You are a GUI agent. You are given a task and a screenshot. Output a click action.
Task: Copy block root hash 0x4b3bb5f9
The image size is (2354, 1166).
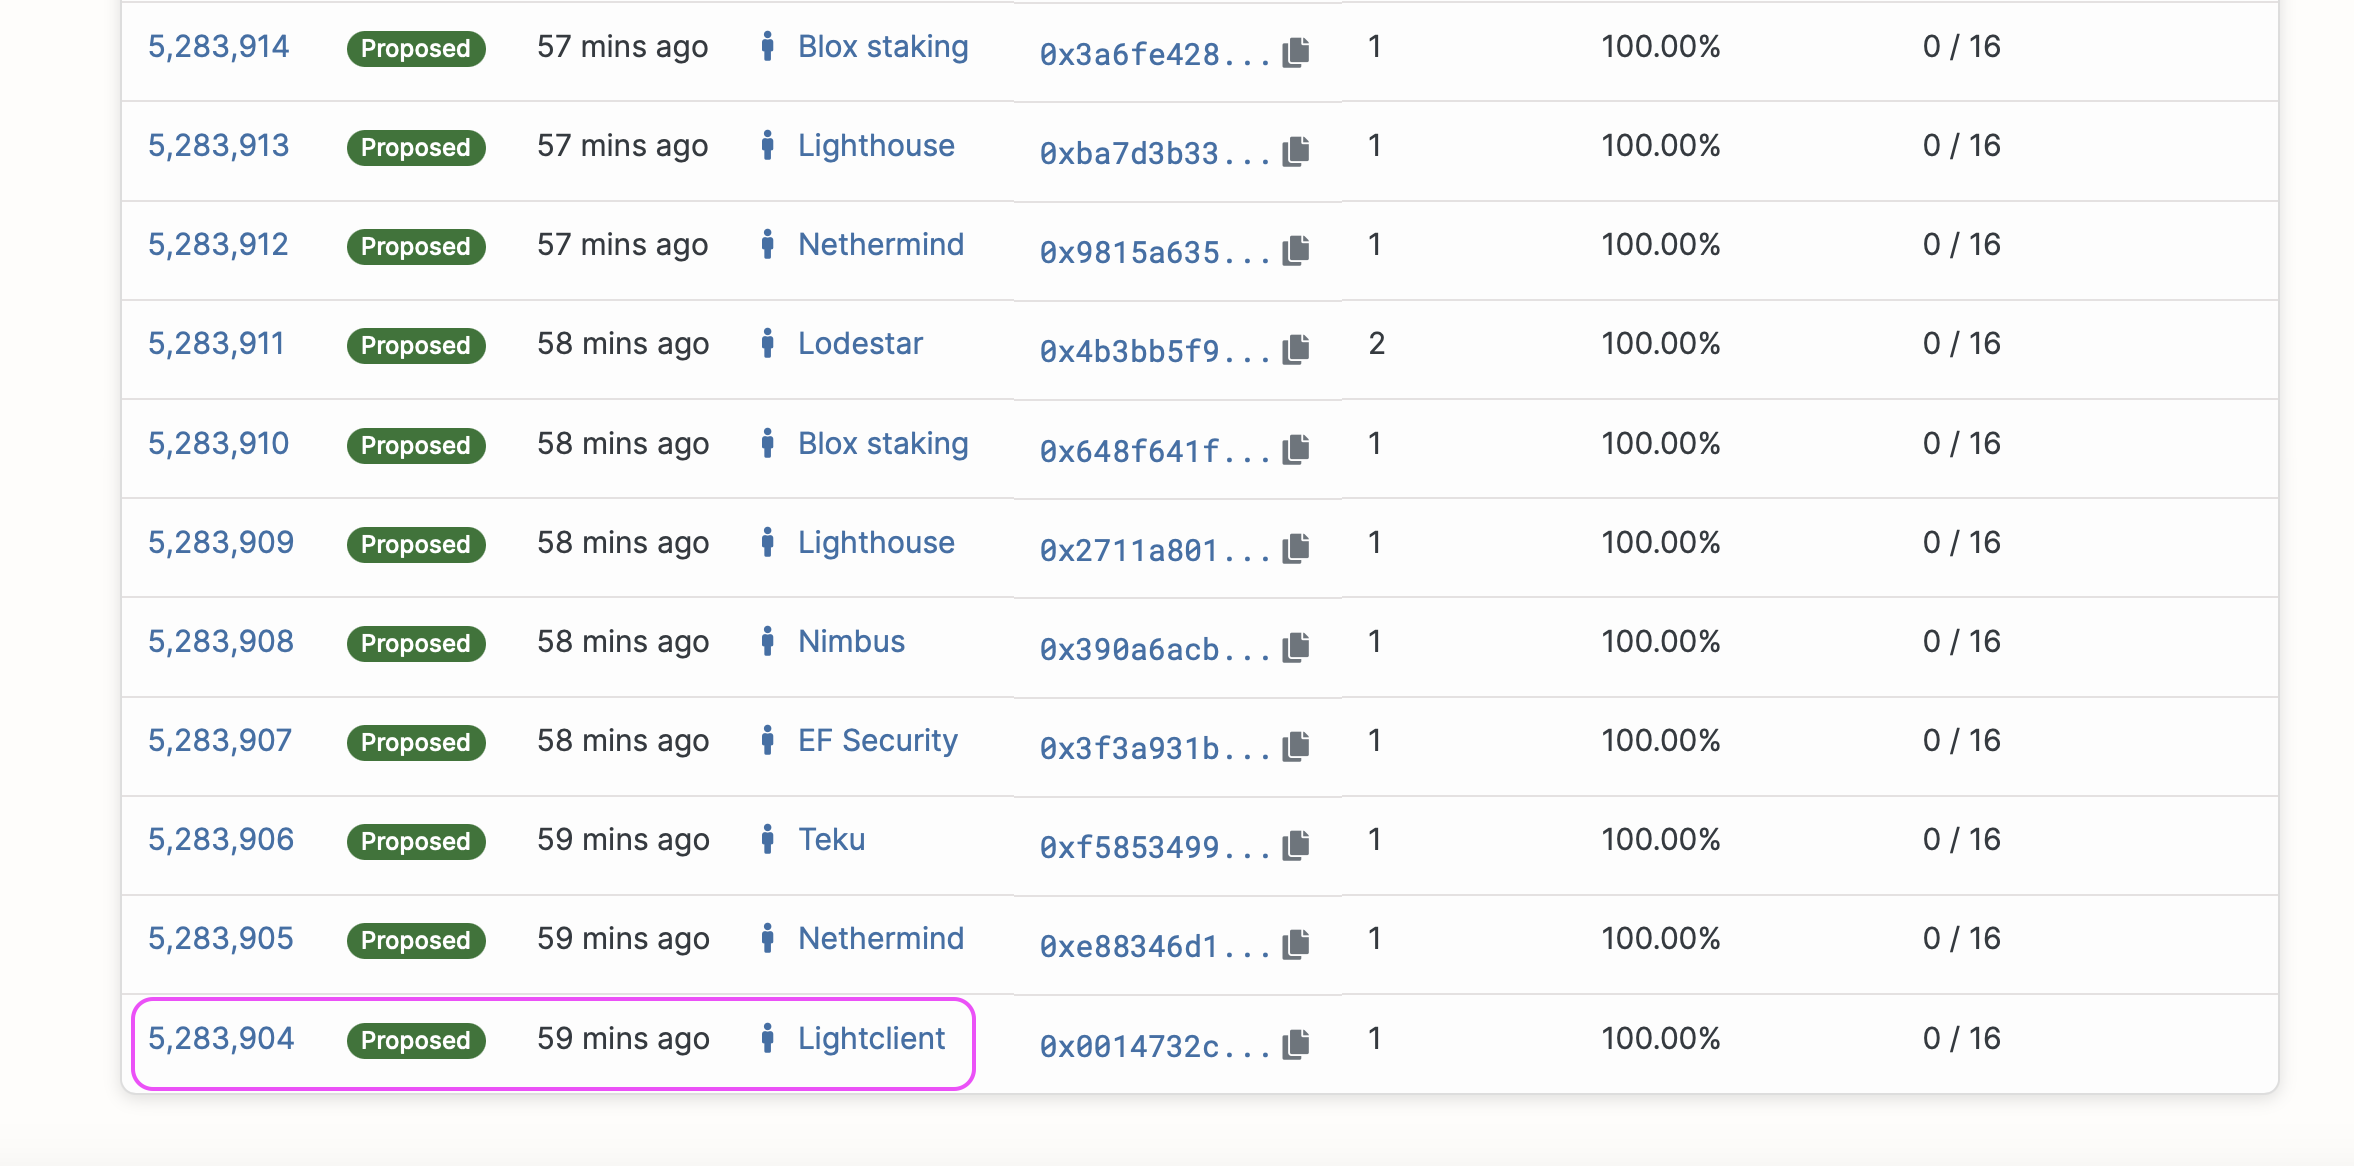1296,349
